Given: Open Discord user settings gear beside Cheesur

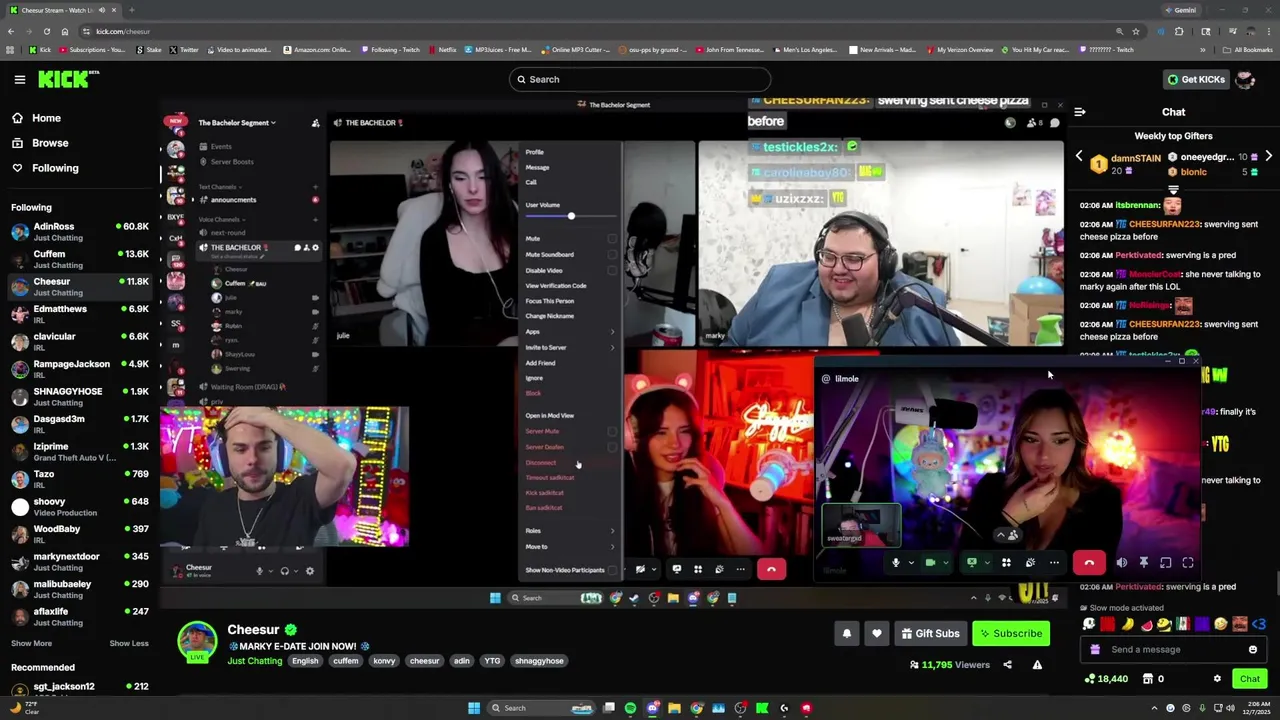Looking at the screenshot, I should 310,571.
